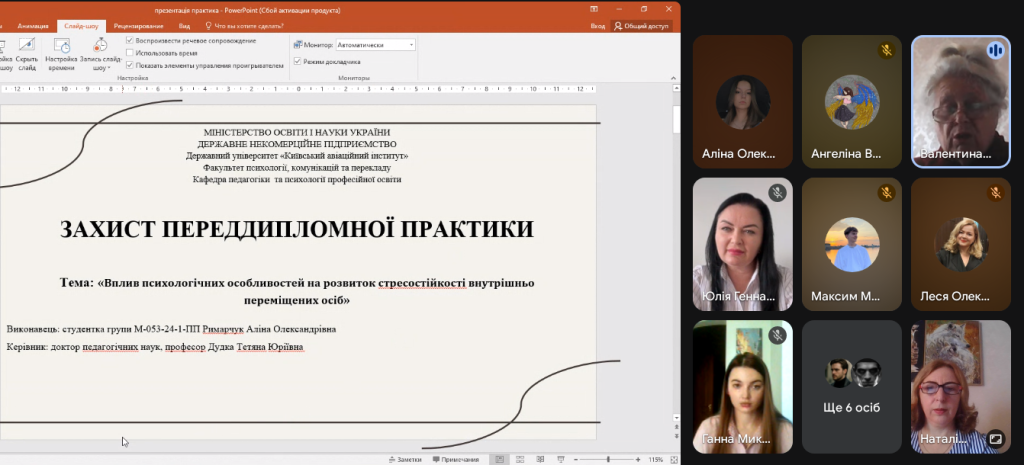Enable the use timings checkbox
Viewport: 1024px width, 465px height.
pos(130,52)
